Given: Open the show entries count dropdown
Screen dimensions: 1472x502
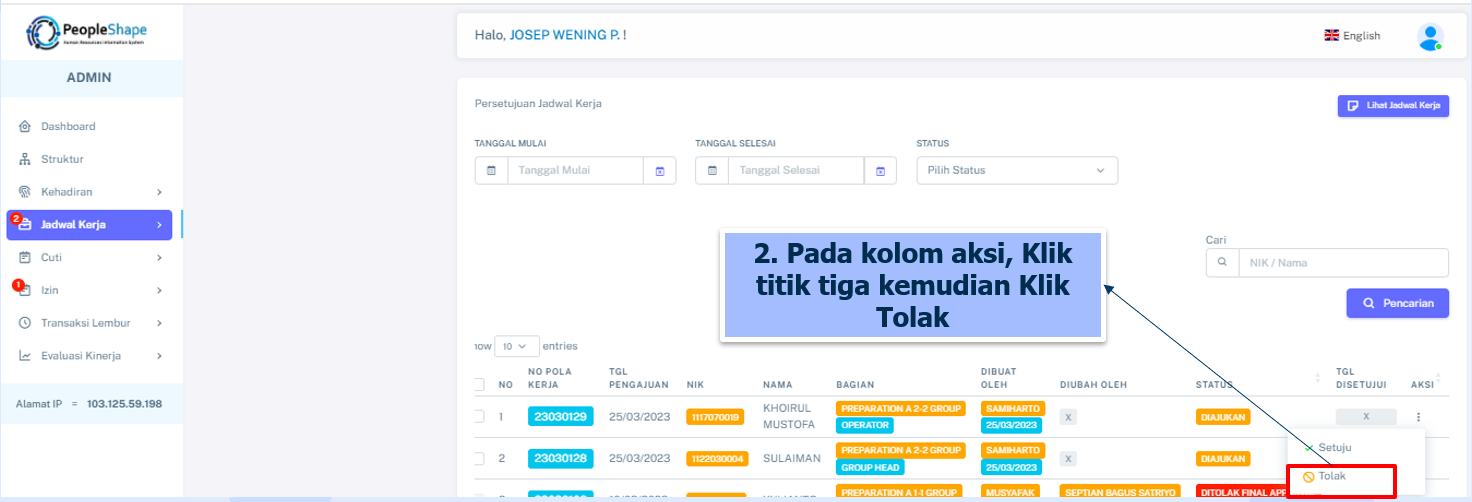Looking at the screenshot, I should (517, 346).
